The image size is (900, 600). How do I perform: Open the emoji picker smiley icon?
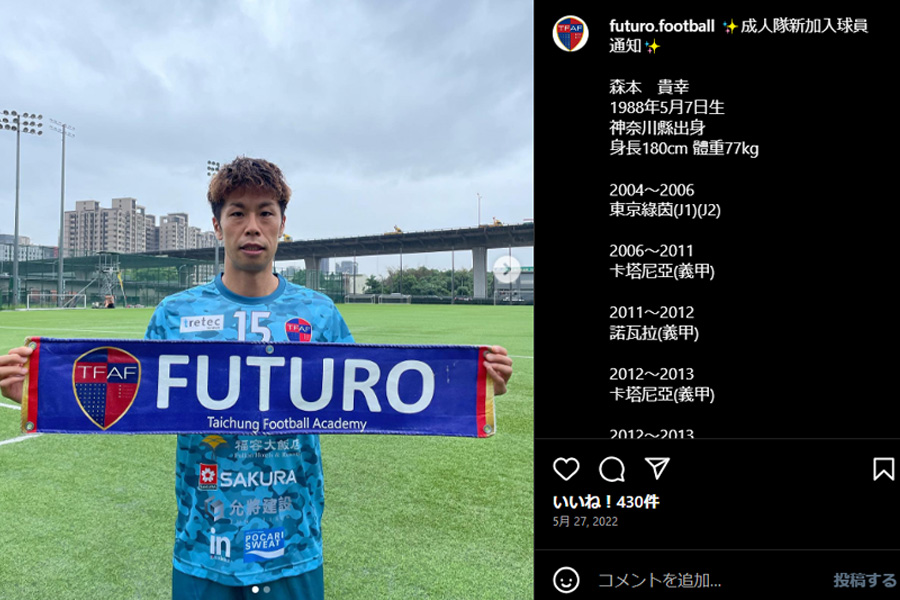tap(566, 580)
